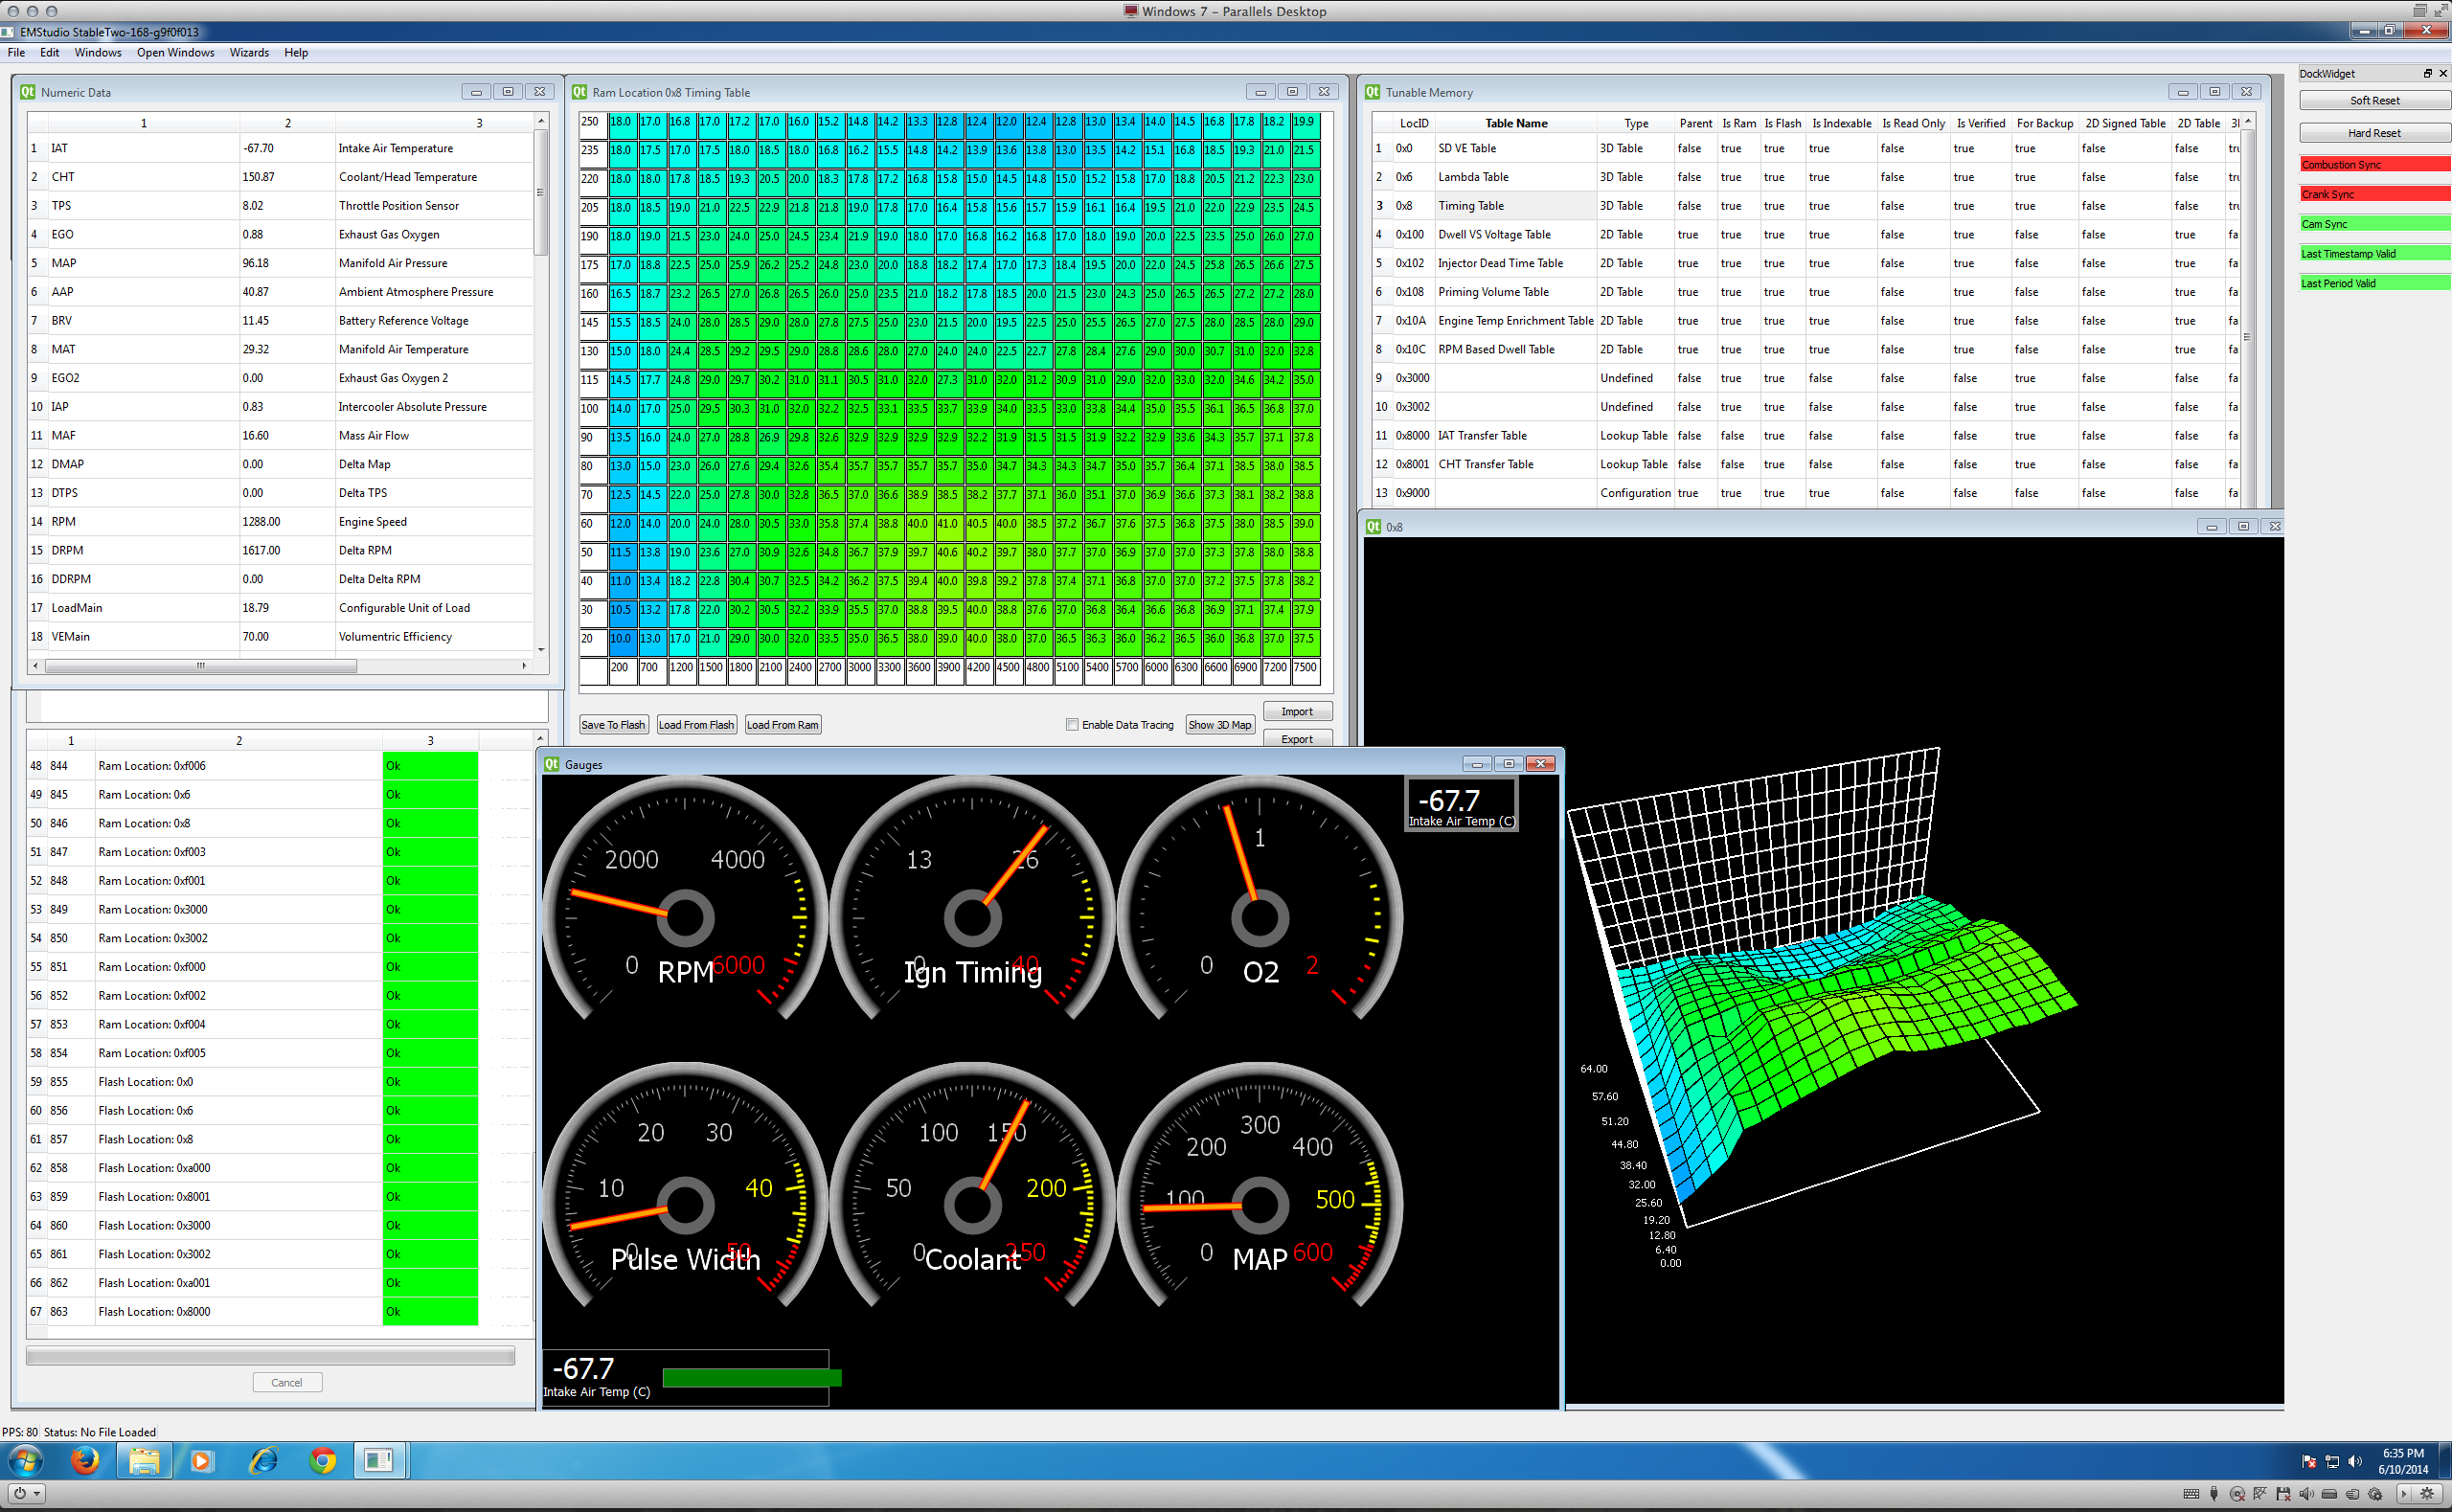Click the Parallels settings gear icon
Screen dimensions: 2452x1512
click(x=2426, y=1493)
